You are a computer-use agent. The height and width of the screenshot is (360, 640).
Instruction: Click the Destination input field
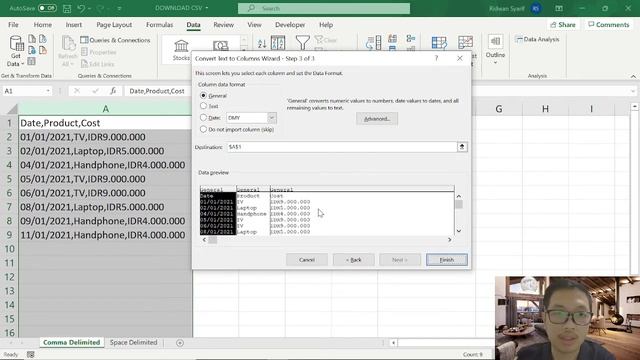pyautogui.click(x=342, y=147)
